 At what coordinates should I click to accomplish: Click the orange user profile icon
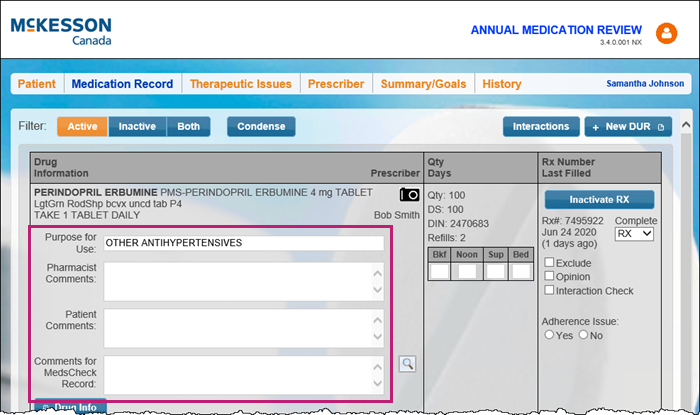pos(666,33)
